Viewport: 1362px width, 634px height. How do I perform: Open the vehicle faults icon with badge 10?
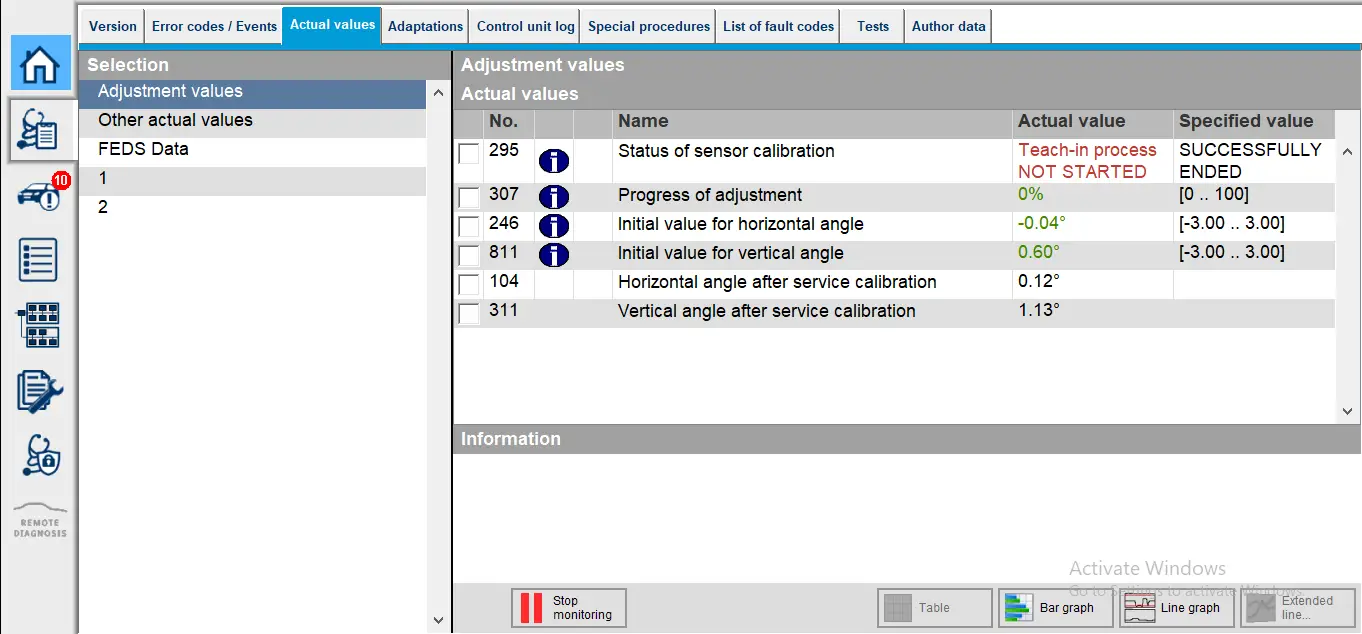(41, 193)
